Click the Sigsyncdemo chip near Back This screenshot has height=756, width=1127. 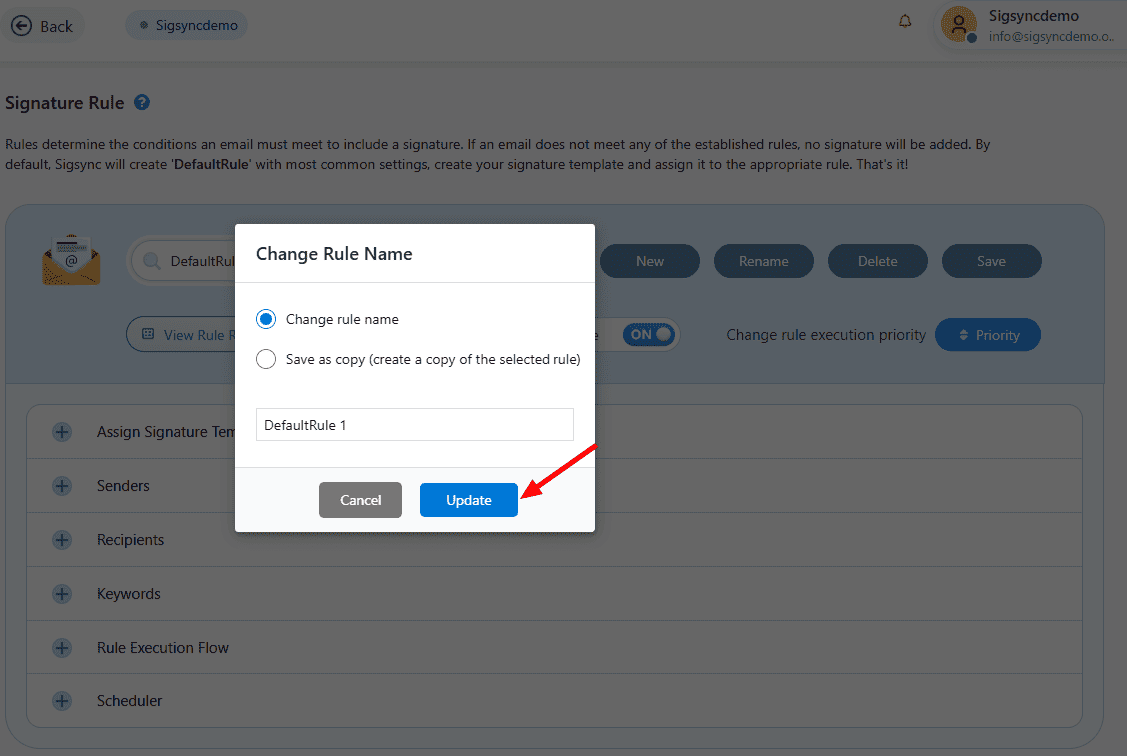pos(186,25)
